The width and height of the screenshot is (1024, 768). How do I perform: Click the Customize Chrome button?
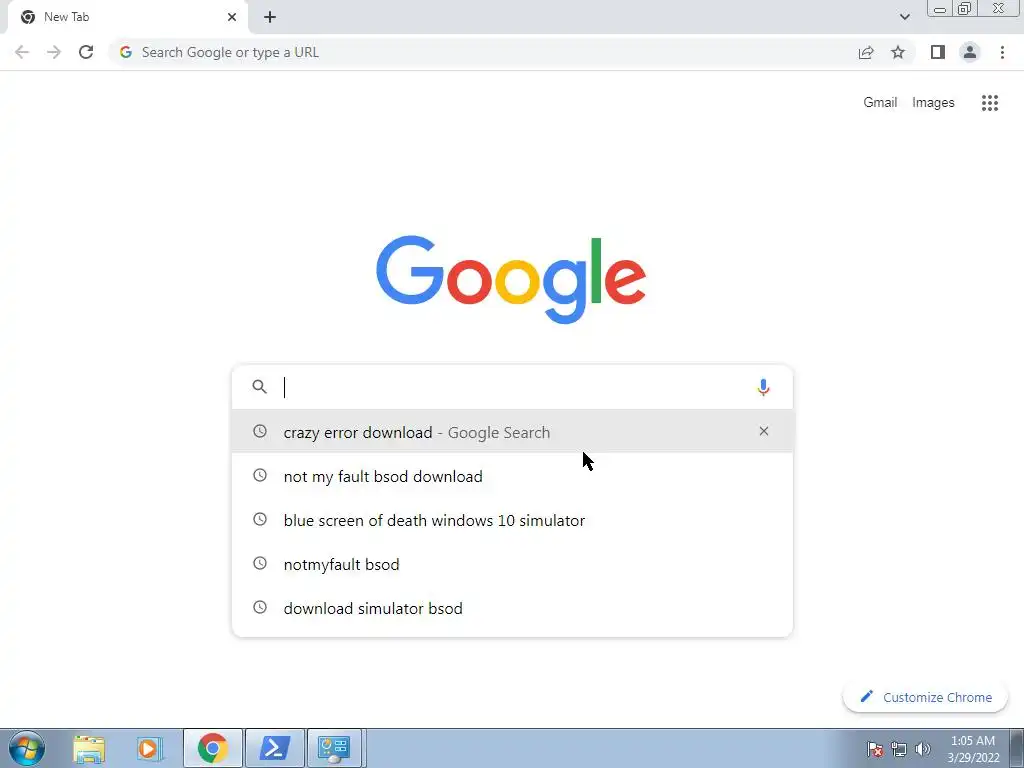coord(925,697)
